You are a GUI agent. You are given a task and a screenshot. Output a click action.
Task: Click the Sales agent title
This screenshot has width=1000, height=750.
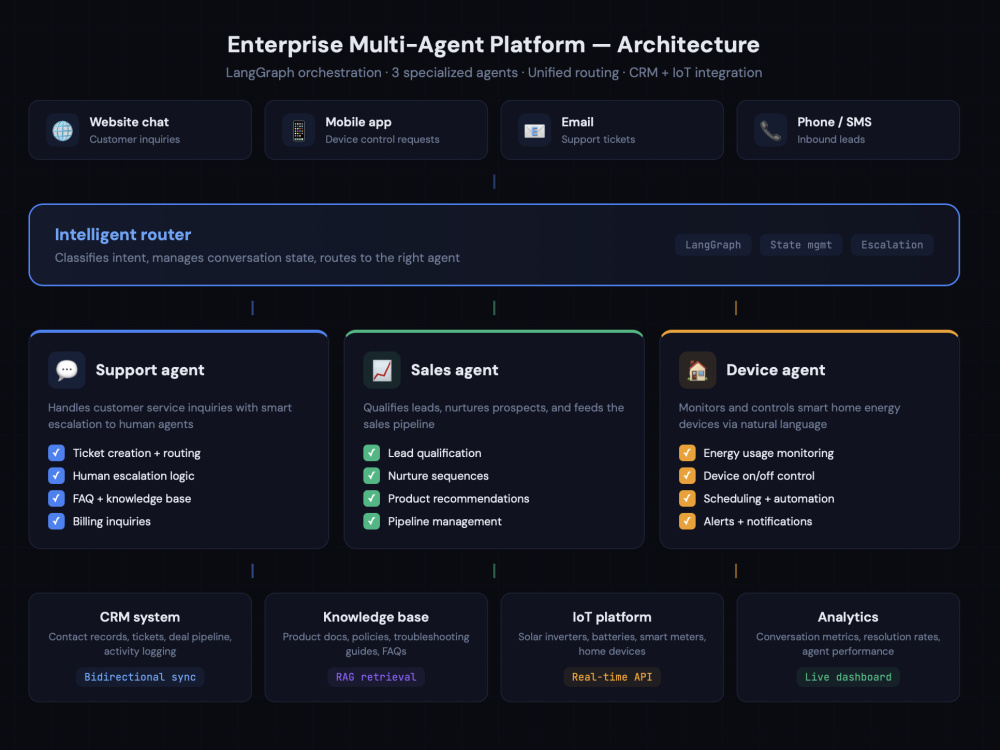coord(455,370)
